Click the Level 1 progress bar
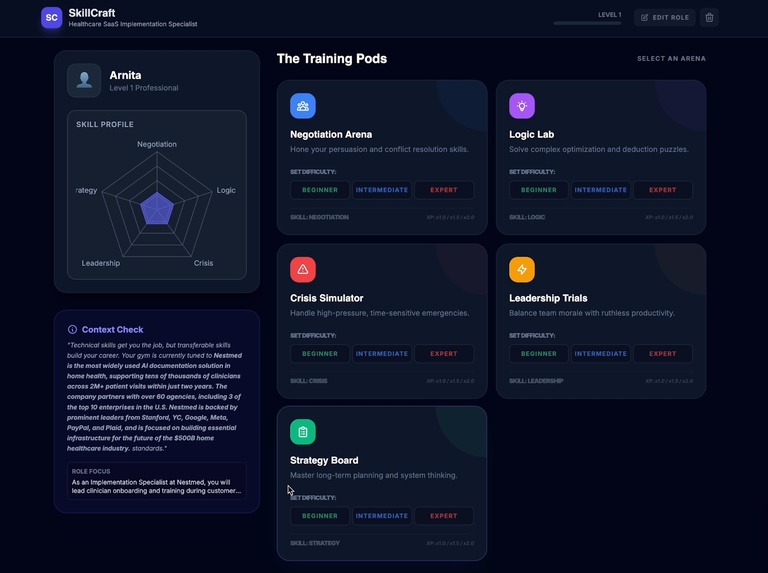Screen dimensions: 768x573 [x=587, y=23]
